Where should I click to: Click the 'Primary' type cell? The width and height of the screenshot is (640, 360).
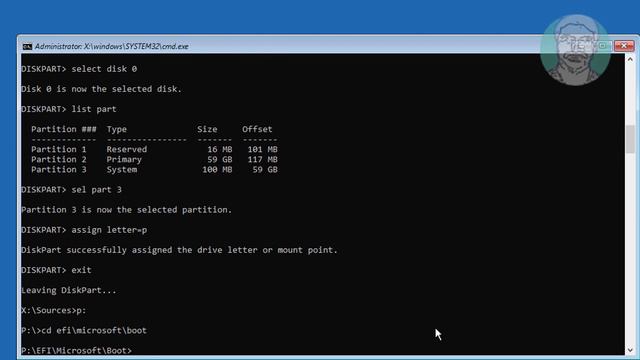click(124, 160)
